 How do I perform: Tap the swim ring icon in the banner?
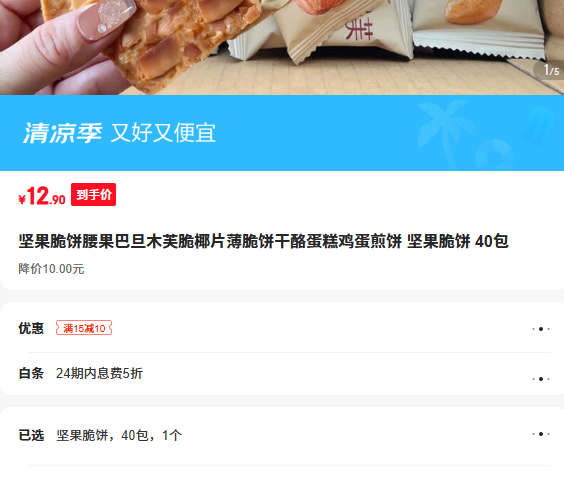(495, 155)
